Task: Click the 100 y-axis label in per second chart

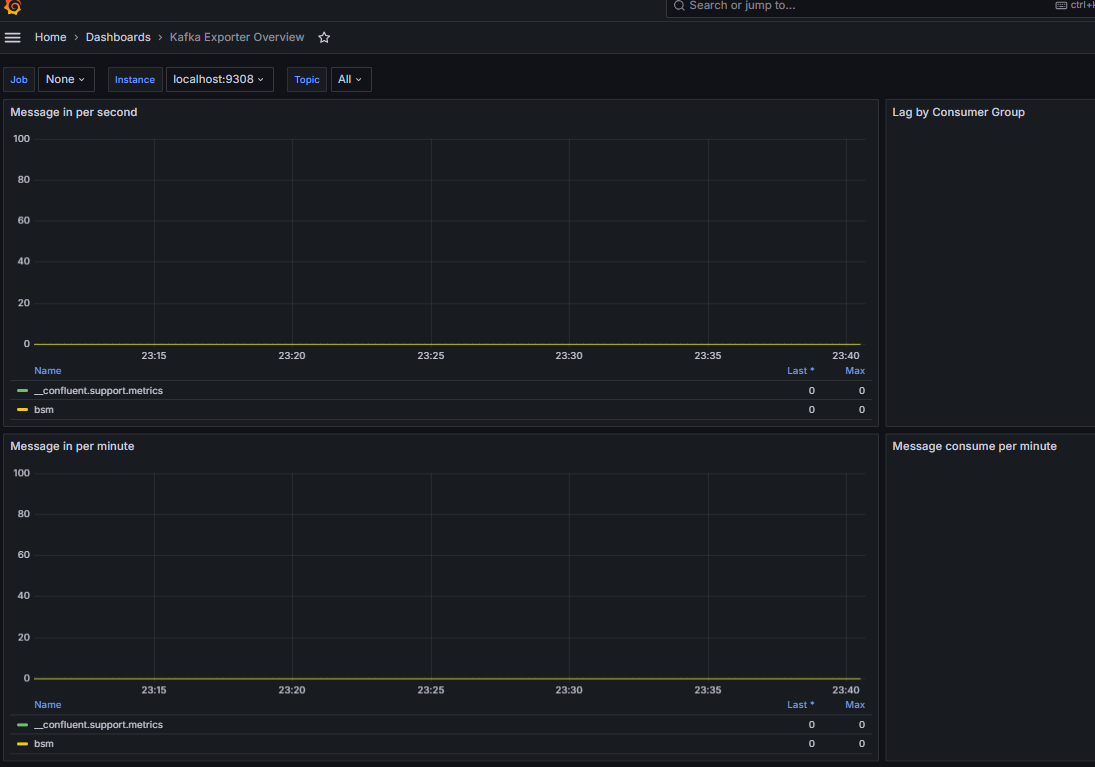Action: (x=22, y=138)
